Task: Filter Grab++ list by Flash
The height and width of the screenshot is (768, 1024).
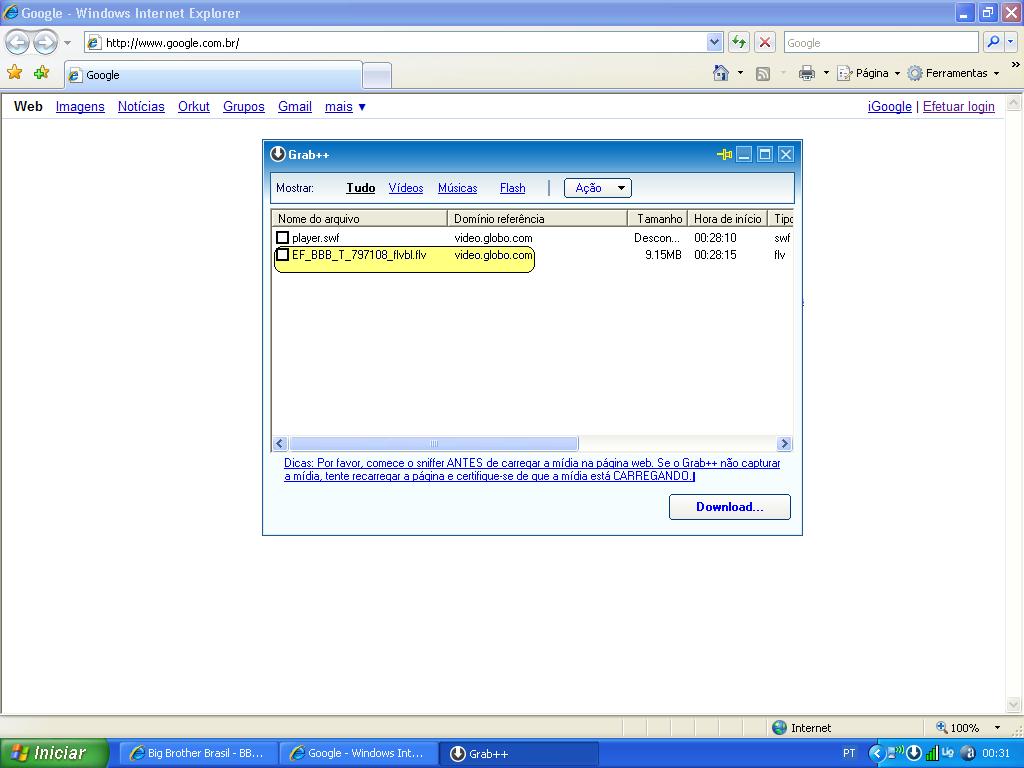Action: (513, 188)
